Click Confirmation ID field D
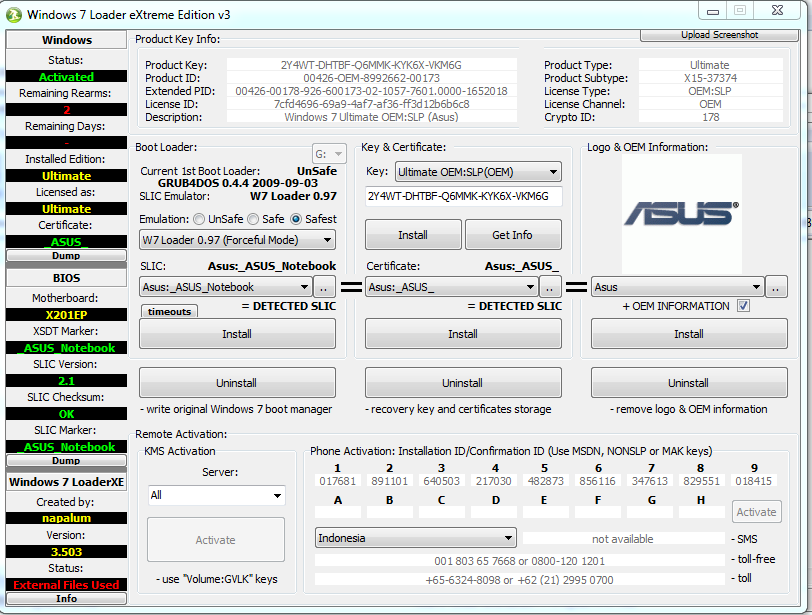 pyautogui.click(x=494, y=512)
